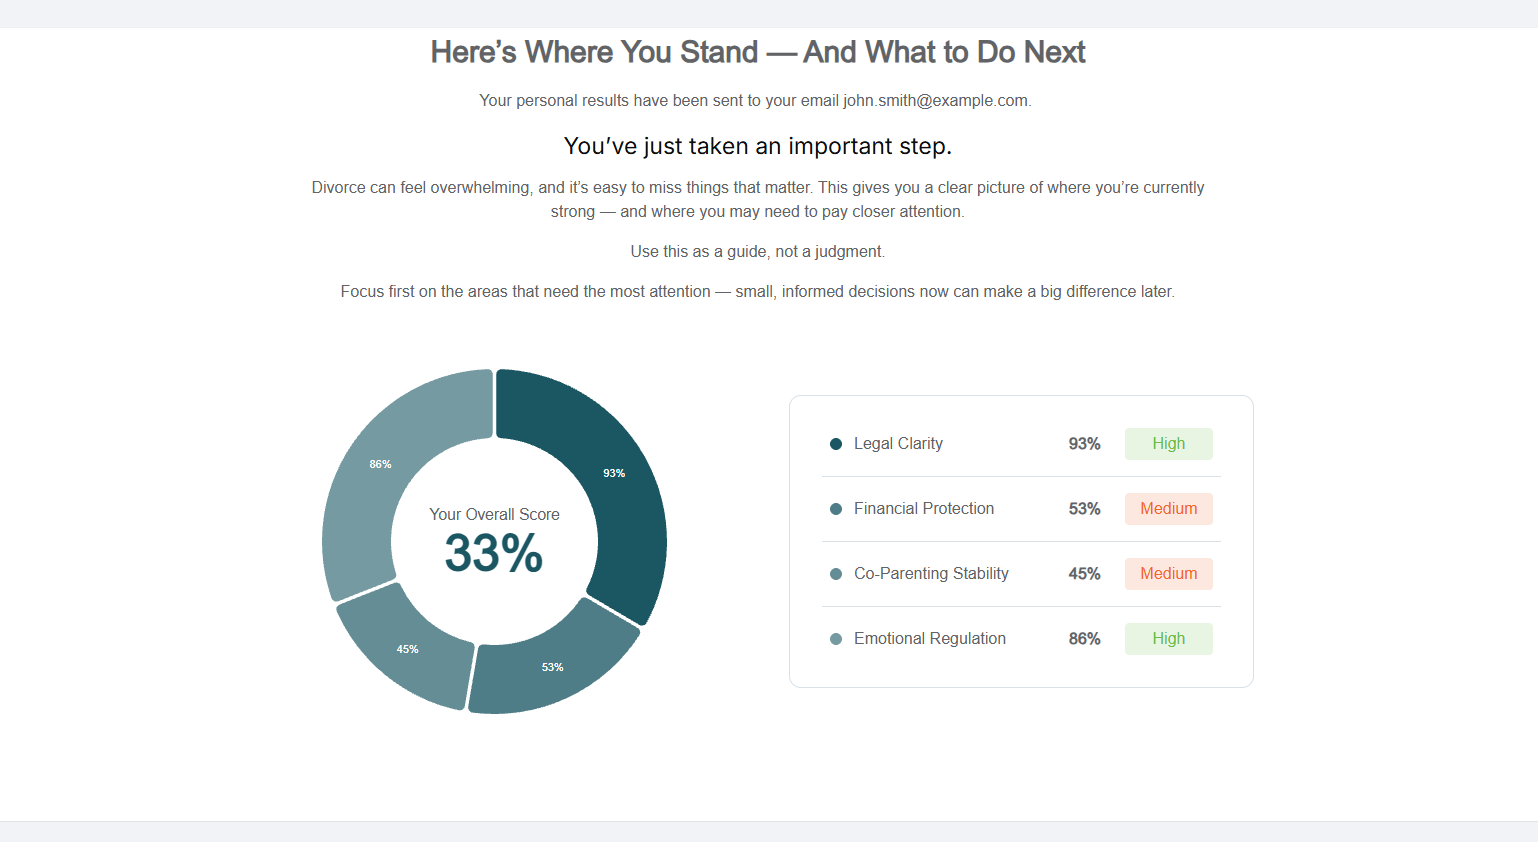Click the High badge for Legal Clarity
Image resolution: width=1538 pixels, height=842 pixels.
coord(1168,444)
